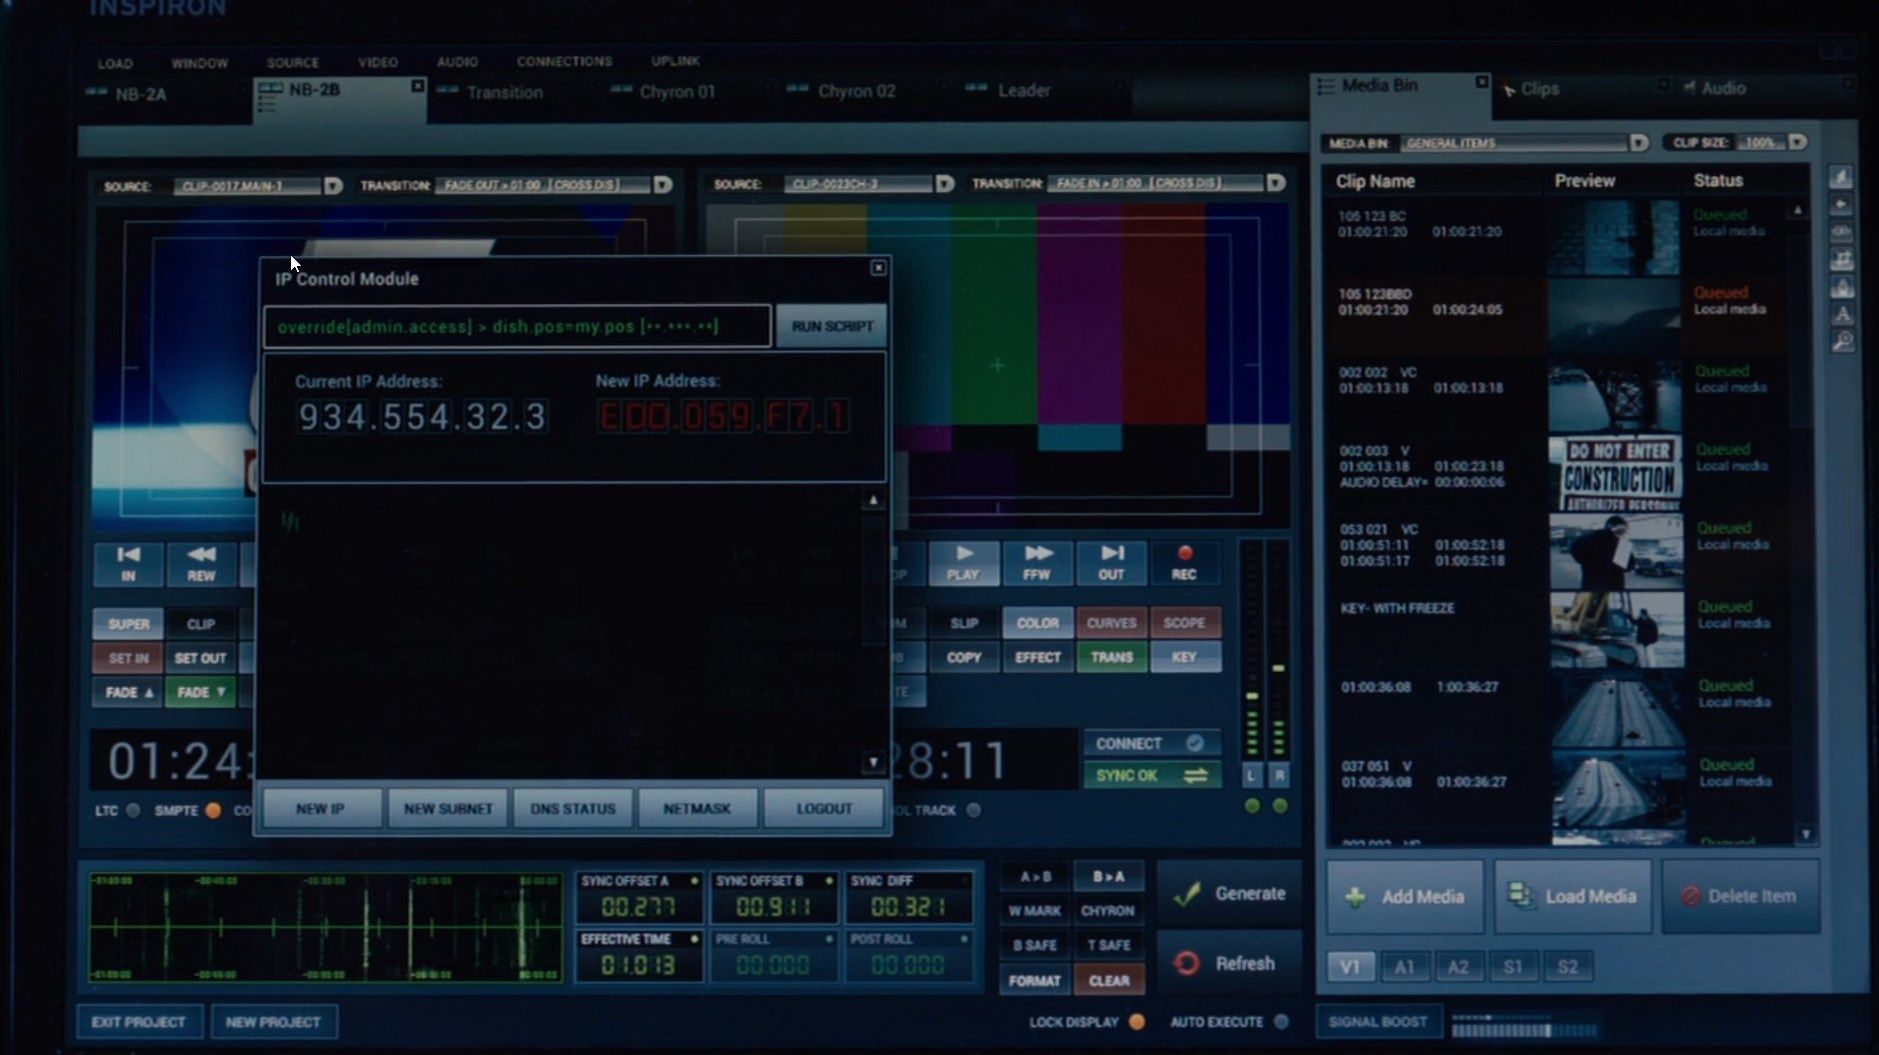The width and height of the screenshot is (1879, 1055).
Task: Select the DO NOT ENTER CONSTRUCTION clip thumbnail
Action: [x=1615, y=474]
